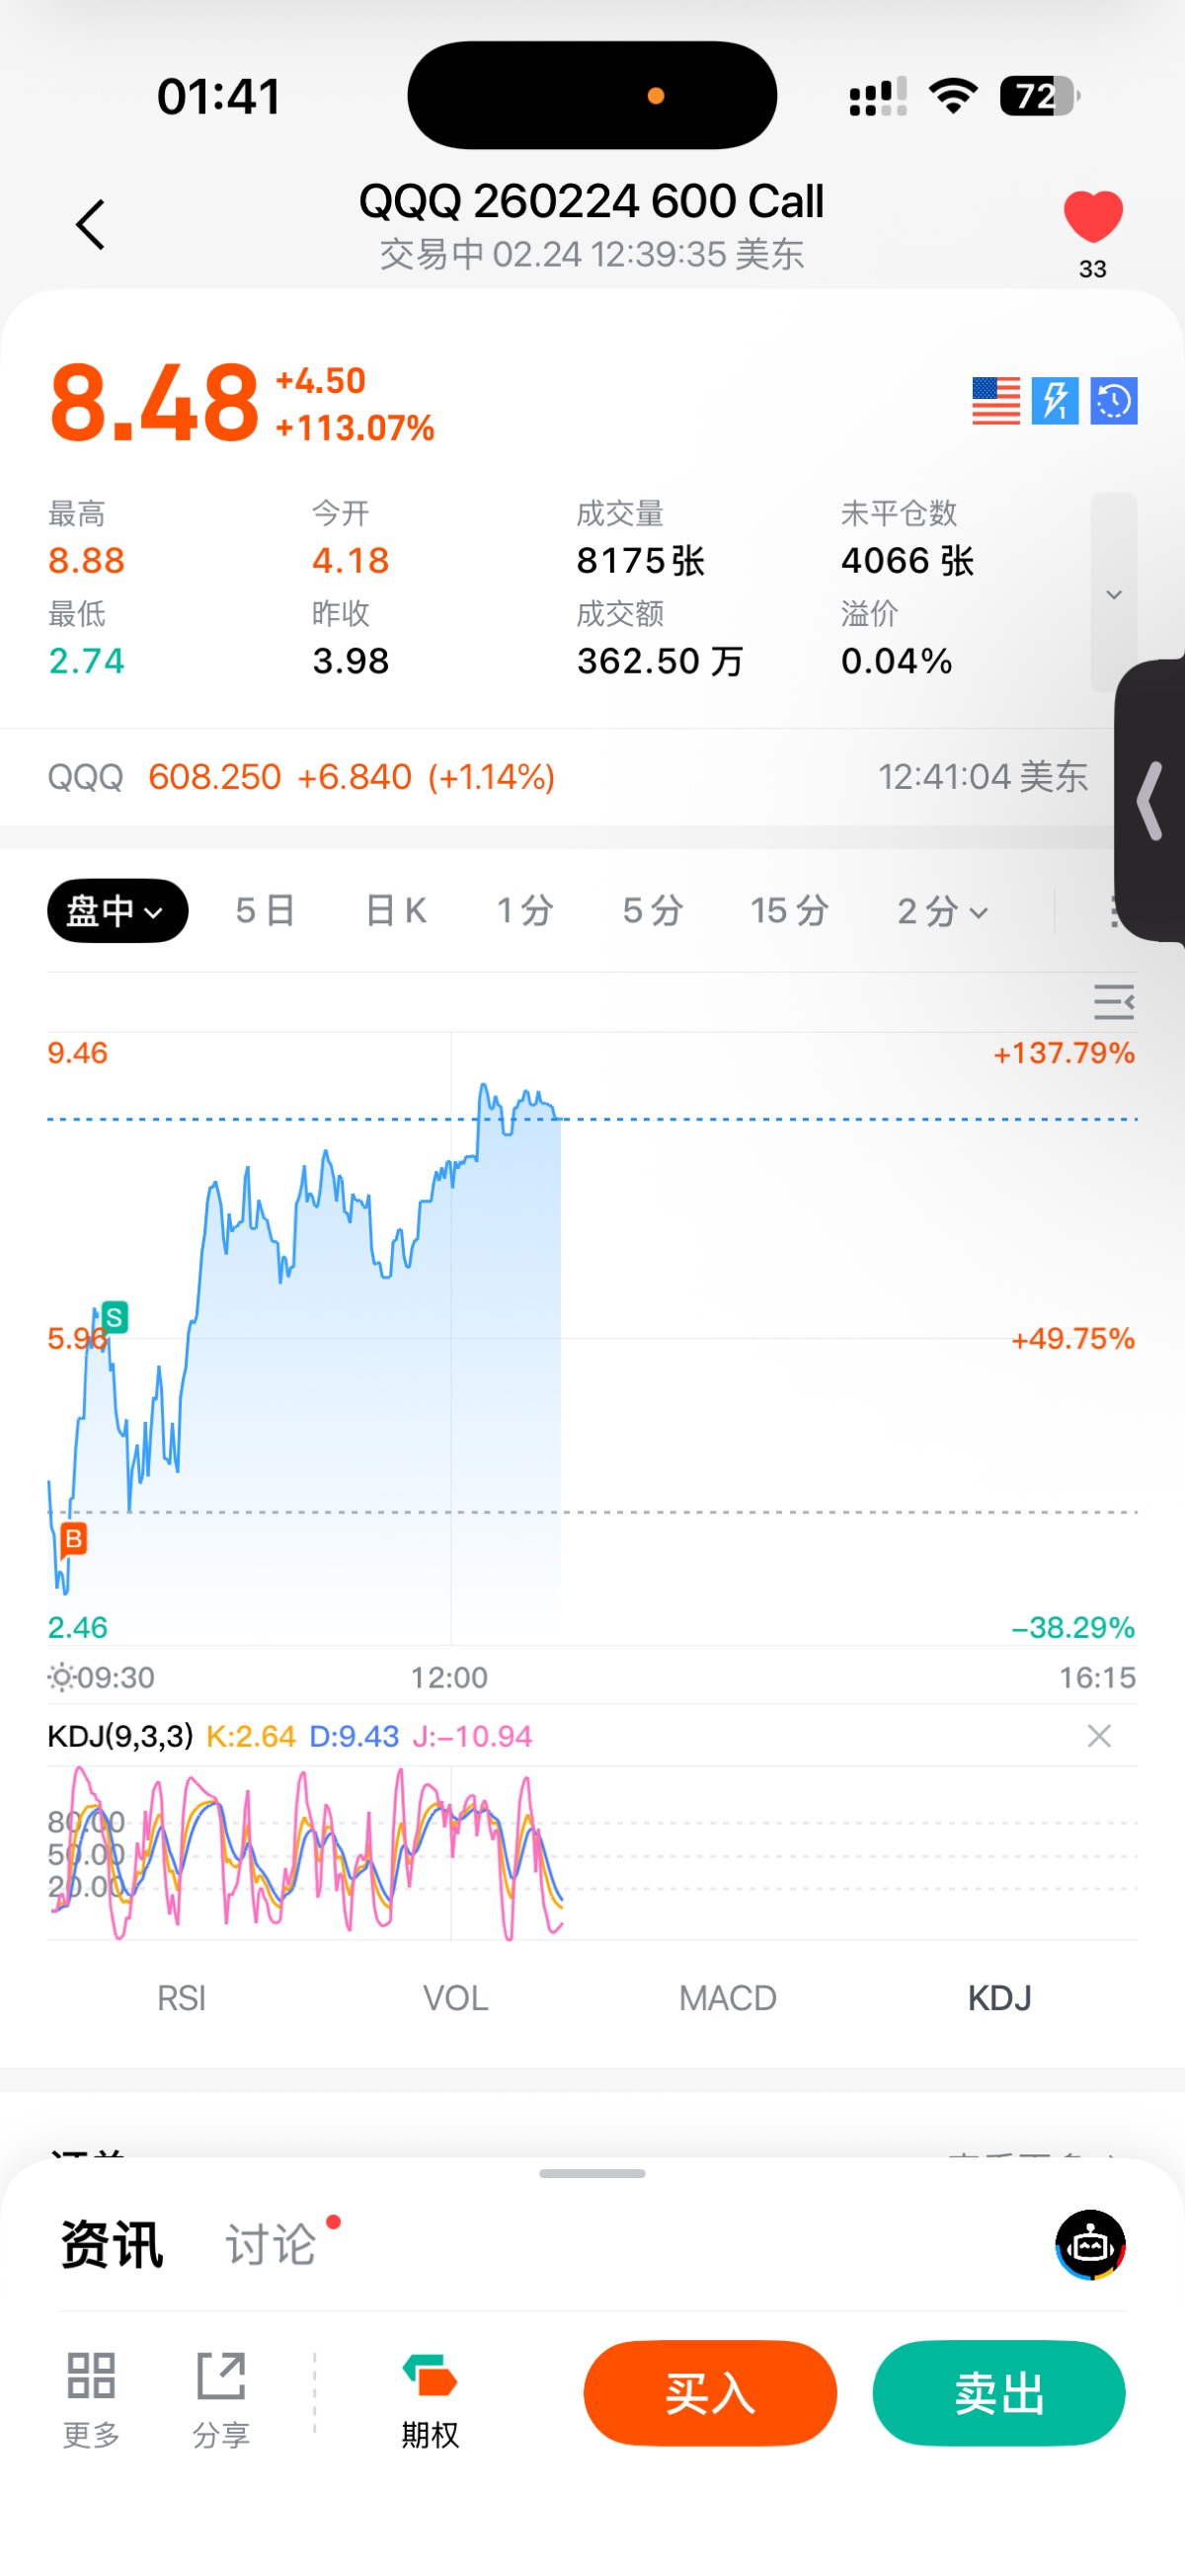Open the 2分 interval dropdown
Image resolution: width=1185 pixels, height=2576 pixels.
tap(942, 911)
